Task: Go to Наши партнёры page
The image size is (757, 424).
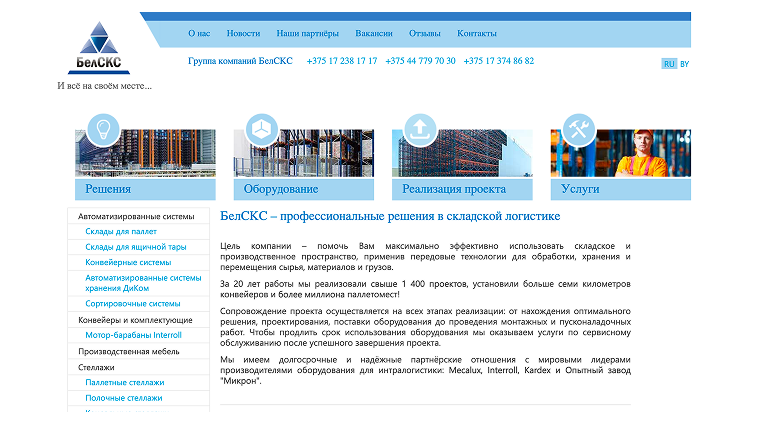Action: coord(308,33)
